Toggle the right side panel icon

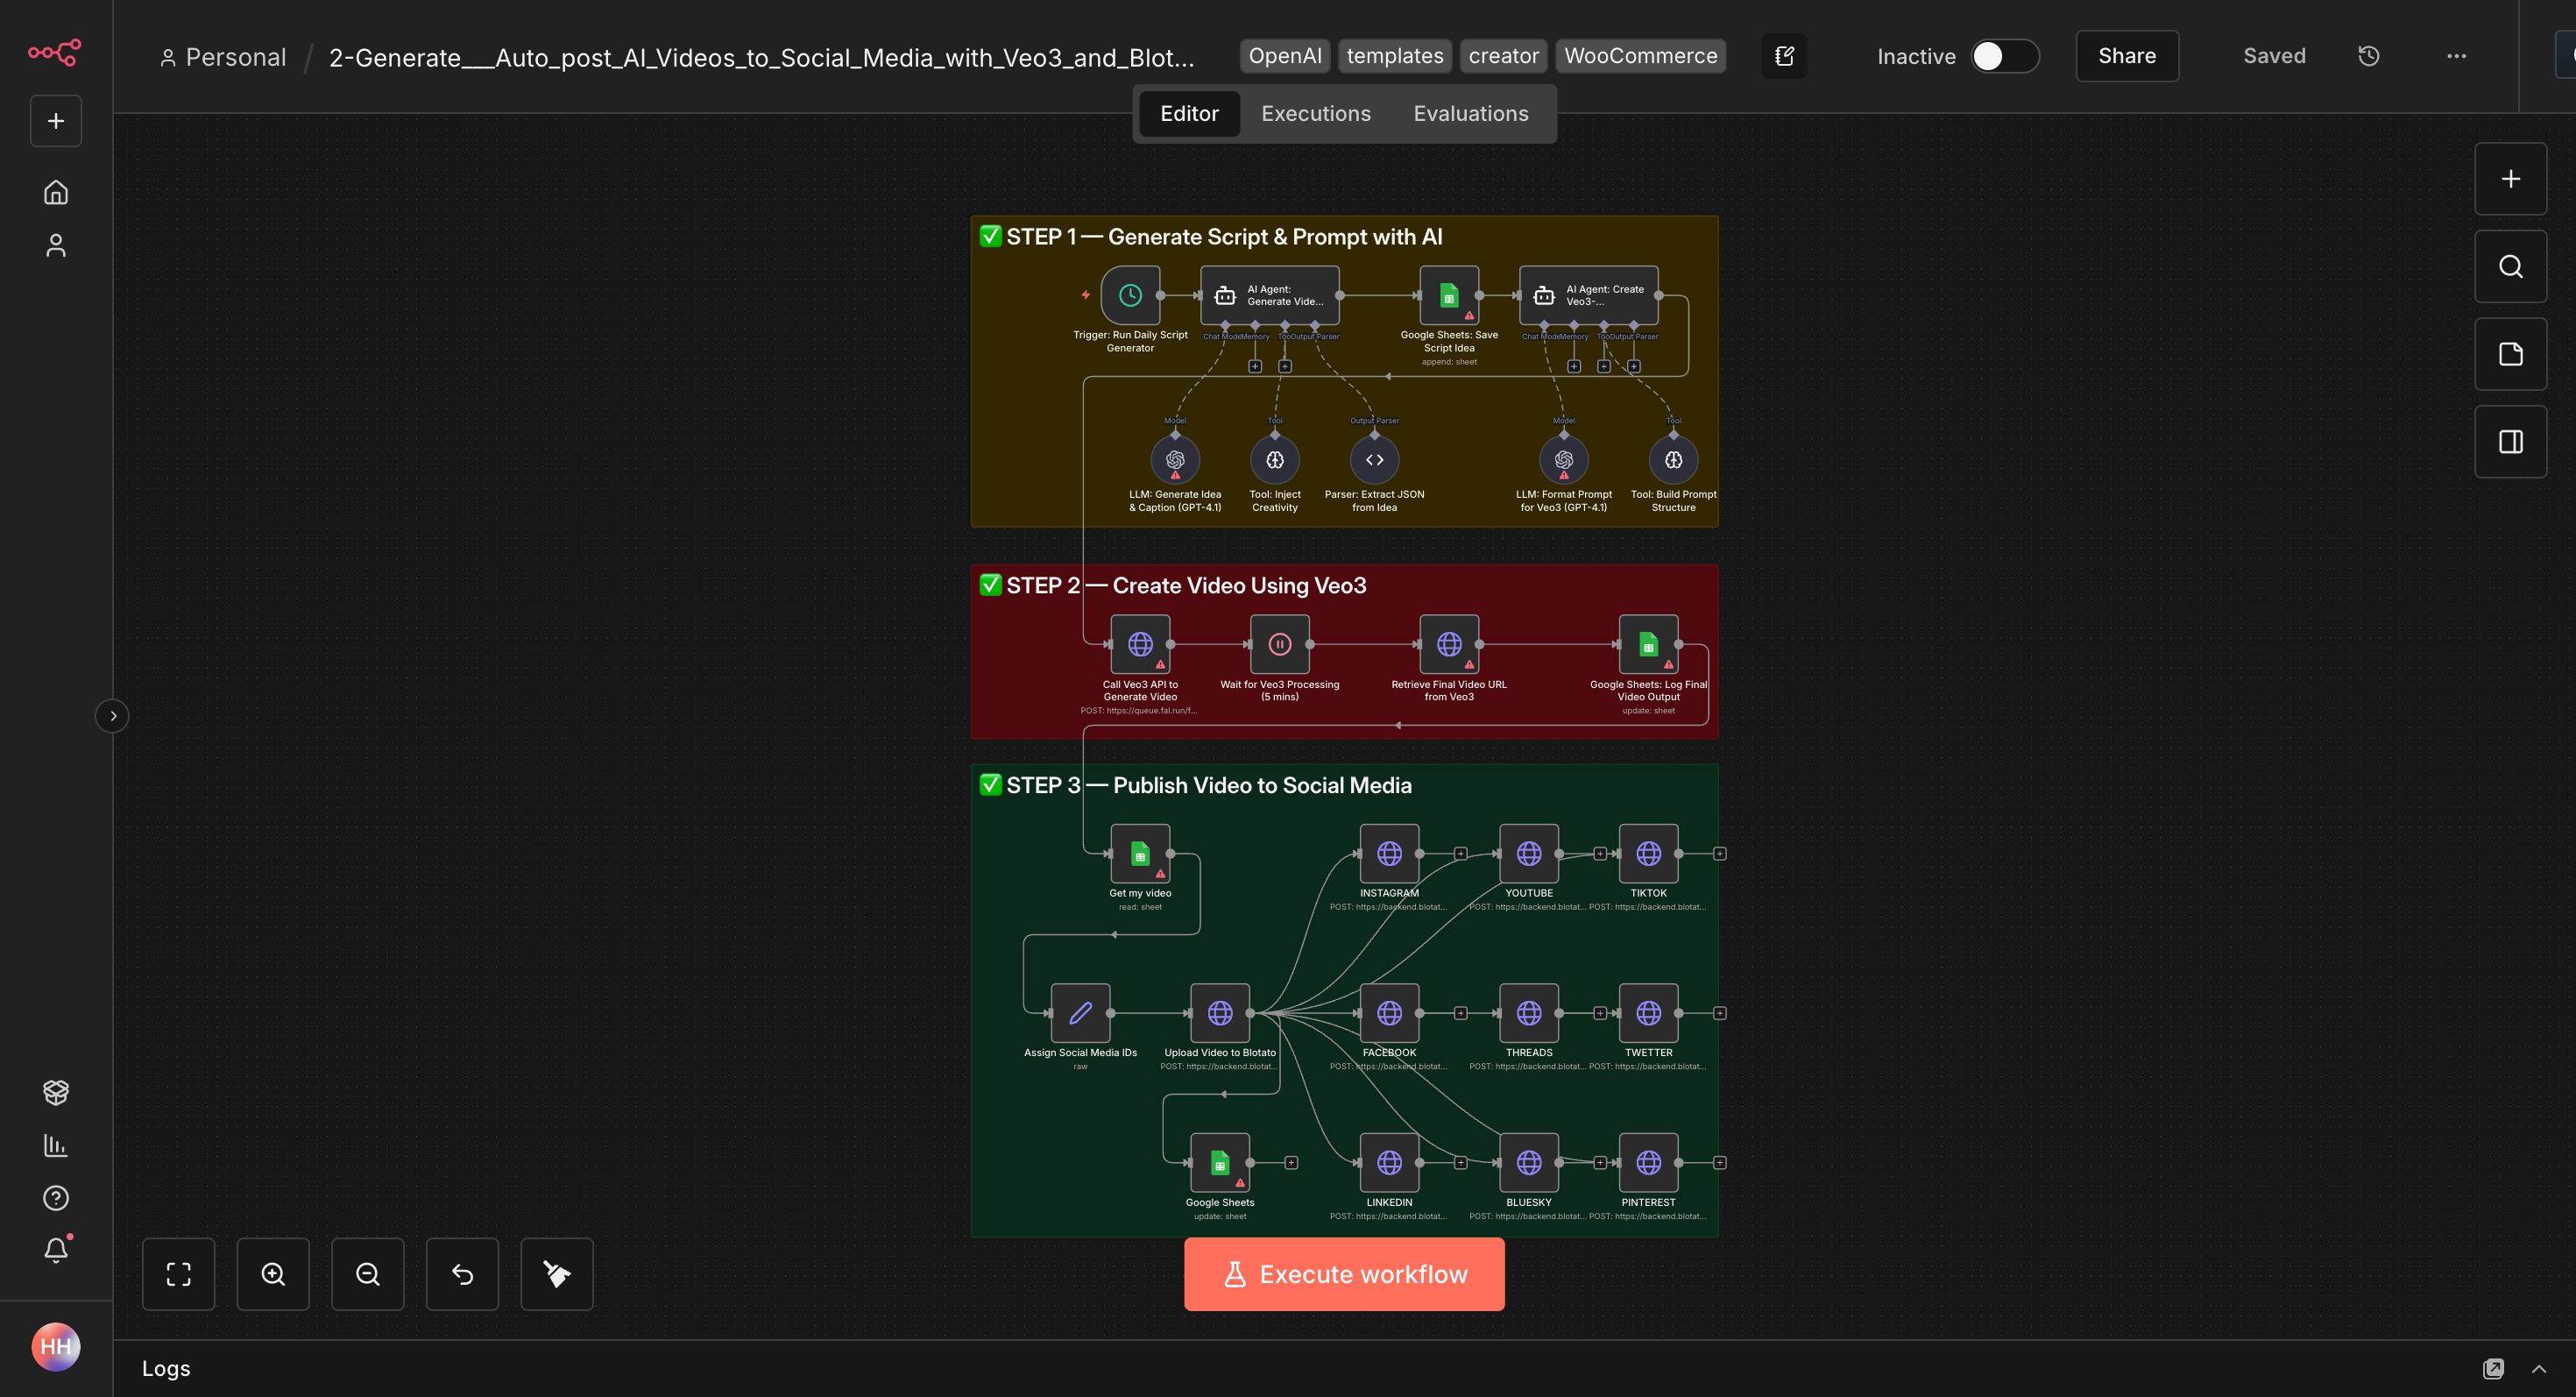(x=2510, y=442)
